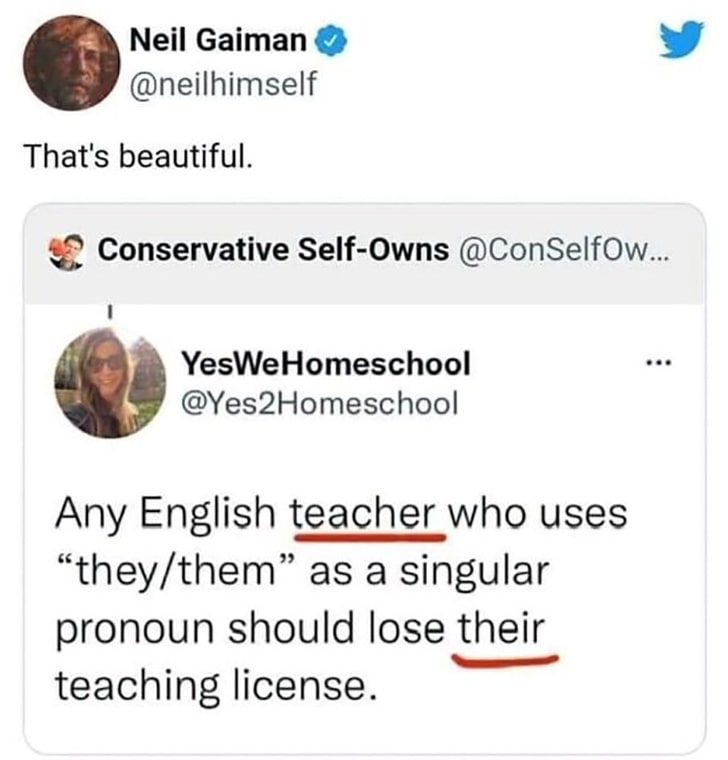This screenshot has height=760, width=728.
Task: Open the Conservative Self-Owns account name
Action: pos(273,250)
